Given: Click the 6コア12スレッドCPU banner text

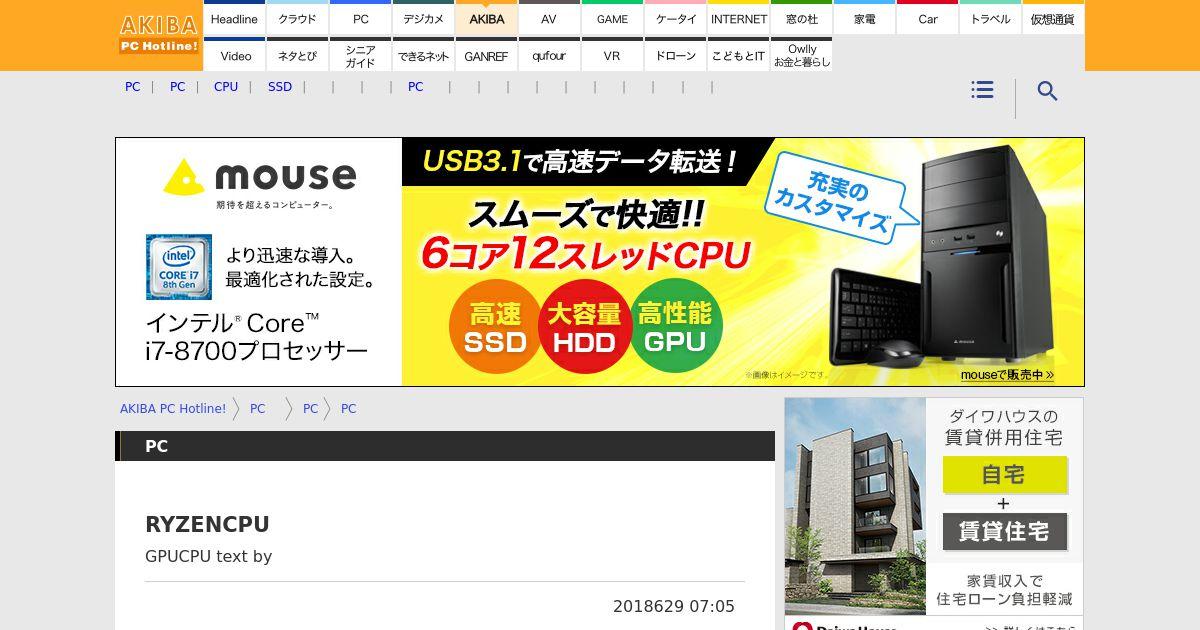Looking at the screenshot, I should pos(585,254).
